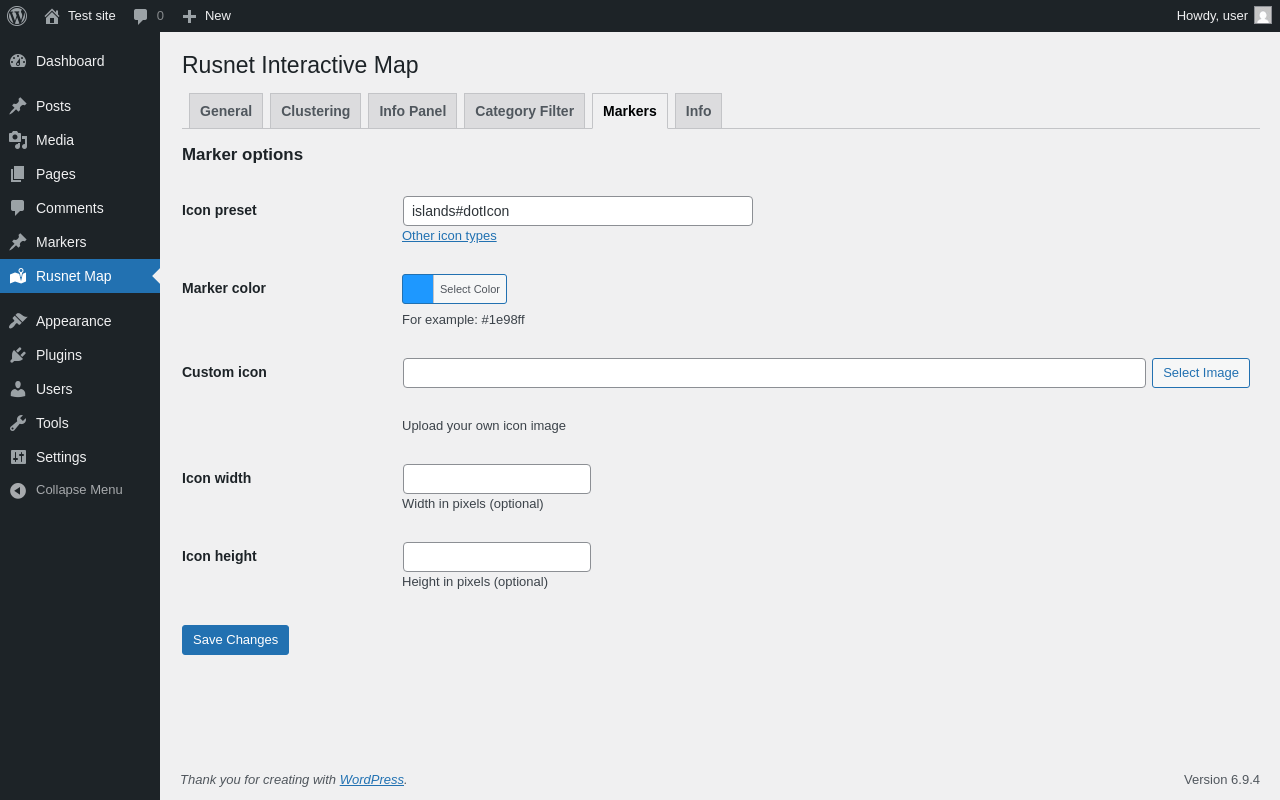
Task: Switch to the Category Filter tab
Action: (524, 111)
